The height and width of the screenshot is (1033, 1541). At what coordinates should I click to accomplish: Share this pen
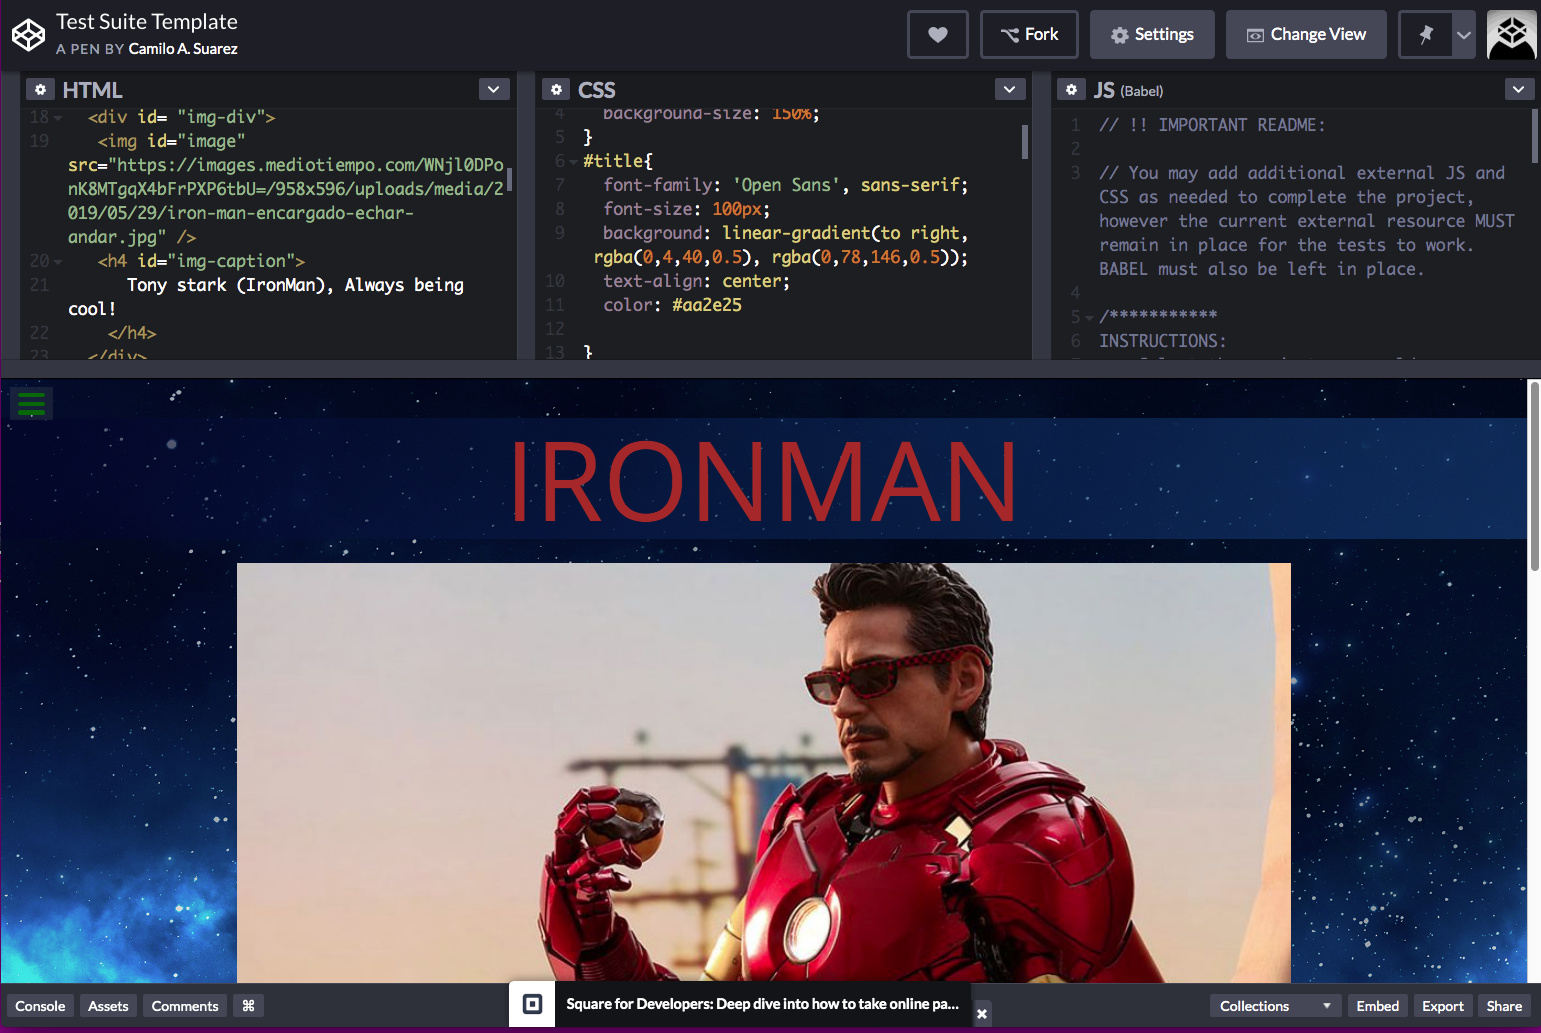tap(1504, 1006)
